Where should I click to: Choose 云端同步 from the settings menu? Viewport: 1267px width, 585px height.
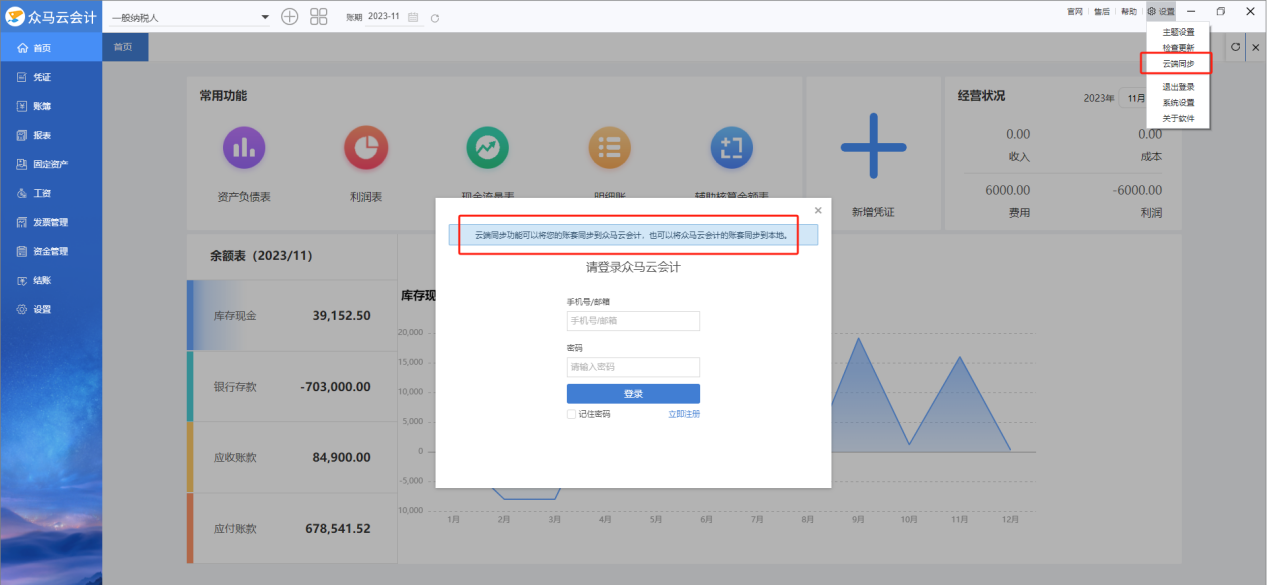(1178, 64)
